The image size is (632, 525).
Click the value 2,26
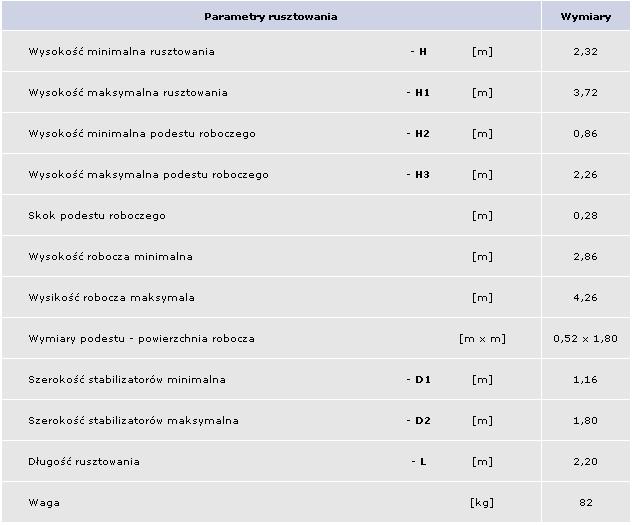pyautogui.click(x=585, y=175)
